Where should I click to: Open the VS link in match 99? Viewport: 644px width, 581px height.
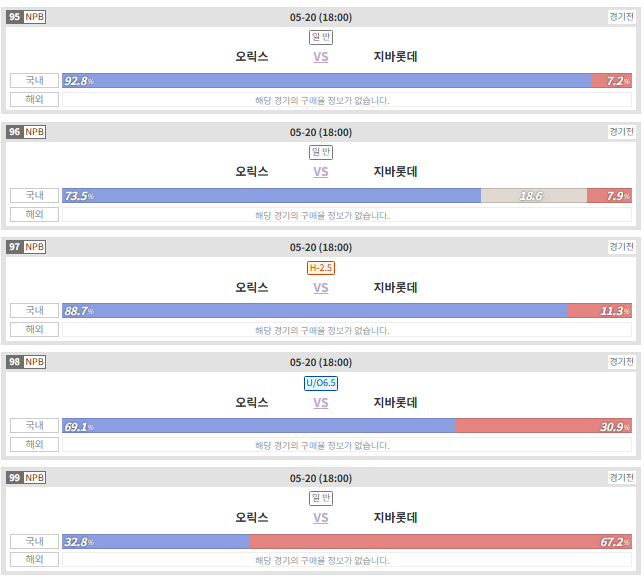(x=321, y=518)
